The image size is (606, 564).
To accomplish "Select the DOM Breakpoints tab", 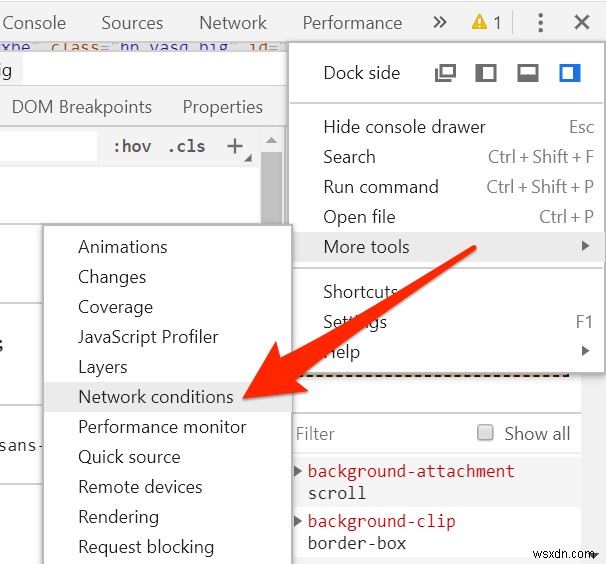I will pyautogui.click(x=82, y=107).
